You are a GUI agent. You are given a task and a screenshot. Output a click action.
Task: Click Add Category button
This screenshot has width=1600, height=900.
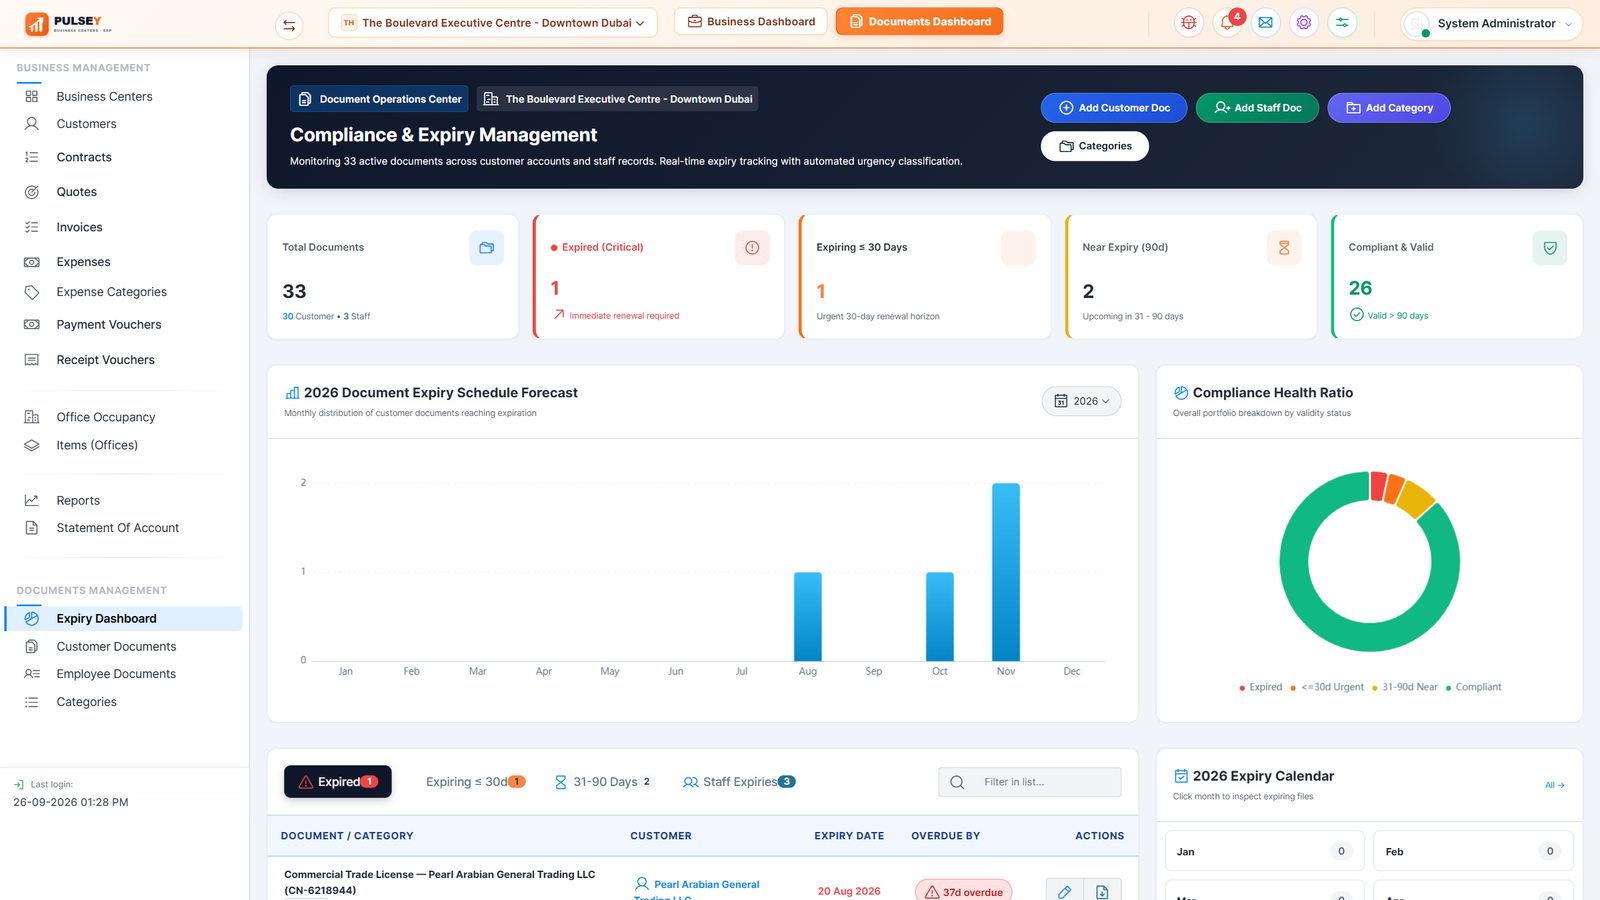(1389, 108)
